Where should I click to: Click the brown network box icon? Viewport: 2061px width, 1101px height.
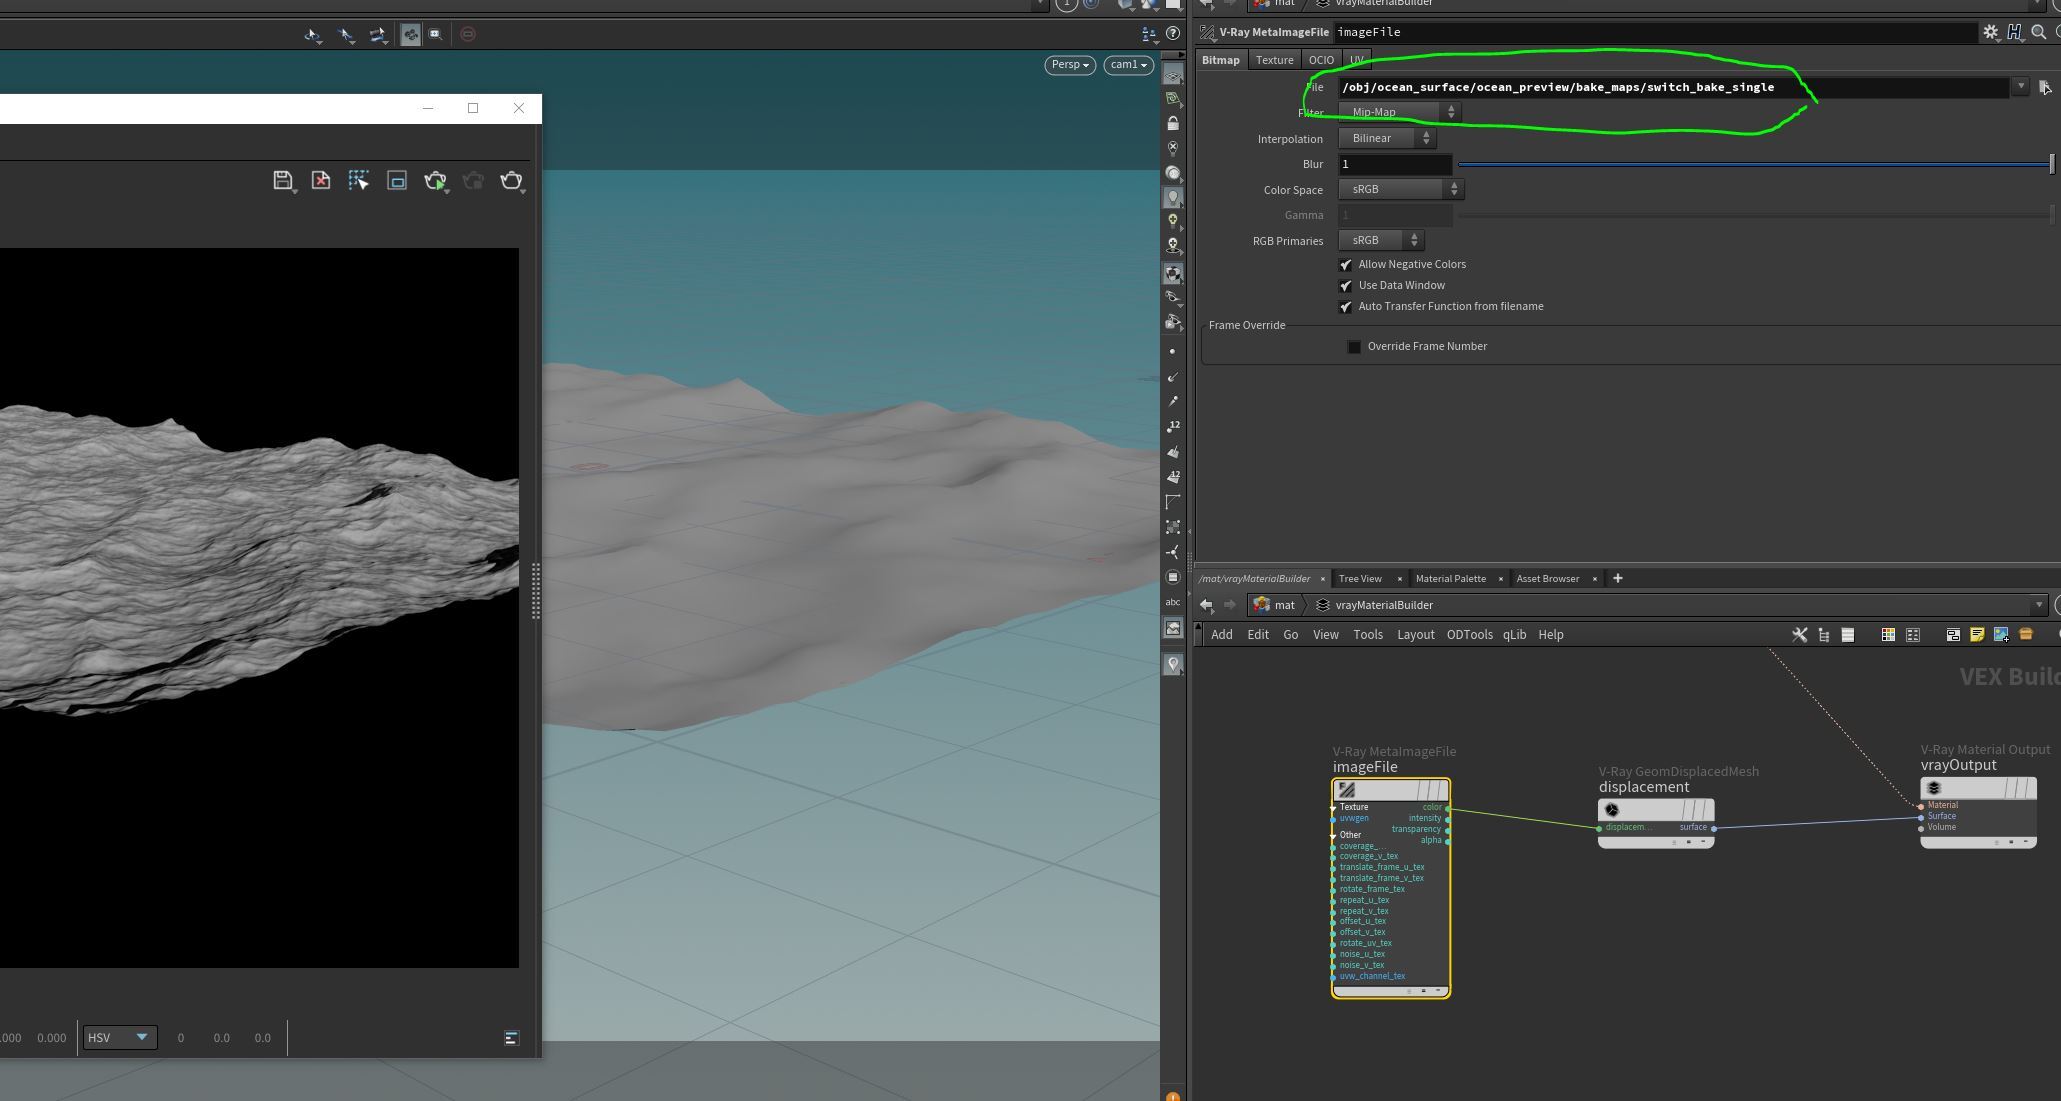[x=2026, y=635]
